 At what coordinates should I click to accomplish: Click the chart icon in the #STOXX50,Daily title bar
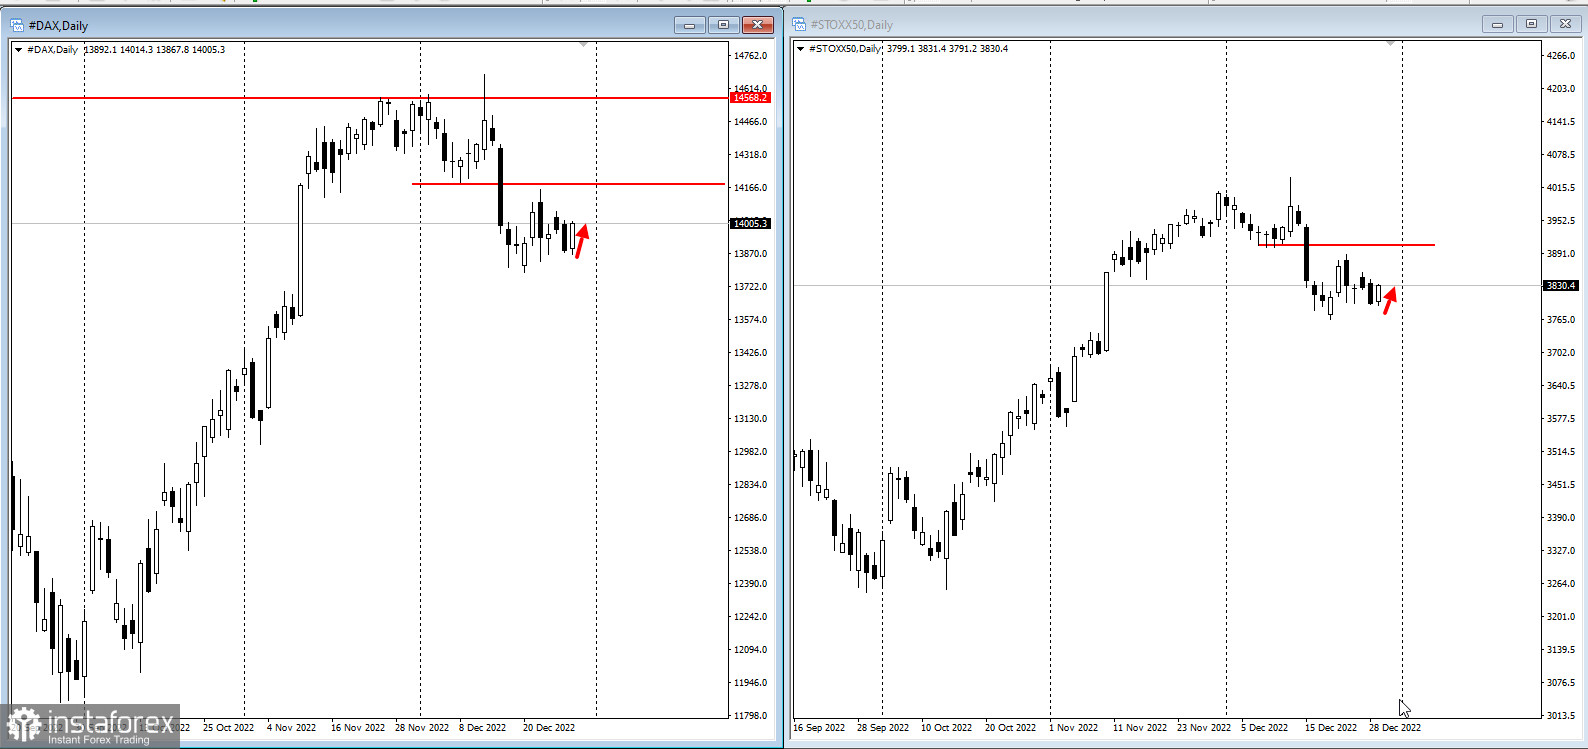click(799, 24)
